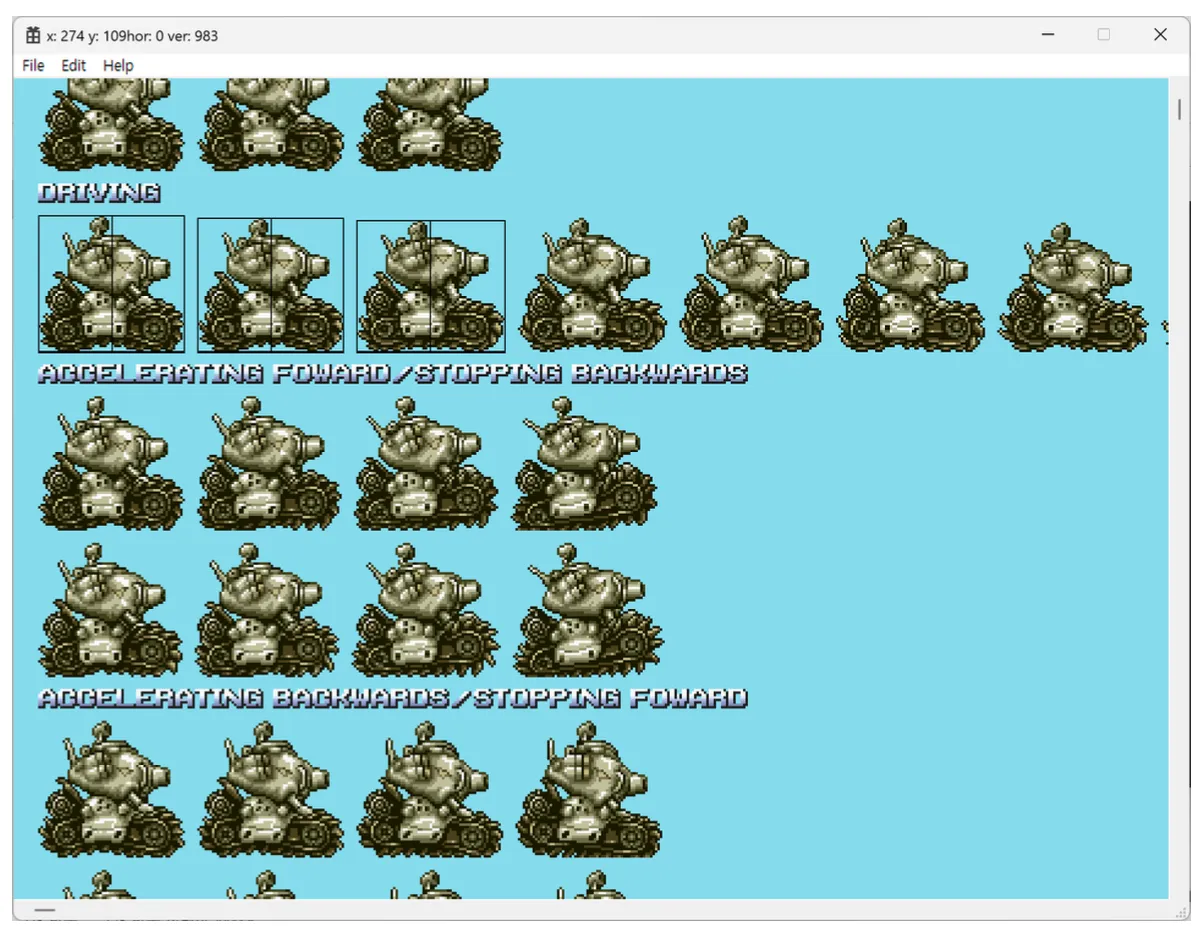This screenshot has width=1200, height=926.
Task: Select the third boxed tank sprite under DRIVING
Action: [431, 287]
